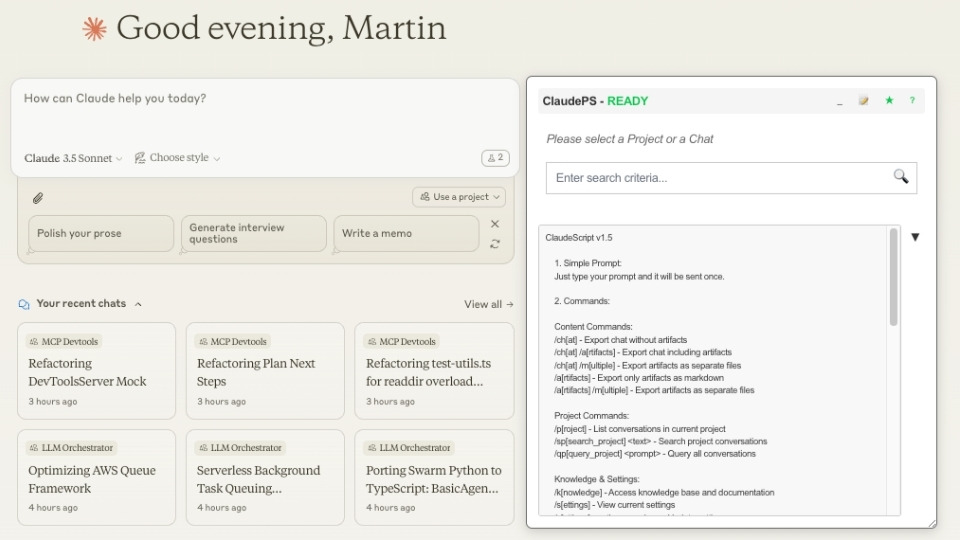Image resolution: width=960 pixels, height=540 pixels.
Task: Open the Choose style dropdown
Action: [178, 158]
